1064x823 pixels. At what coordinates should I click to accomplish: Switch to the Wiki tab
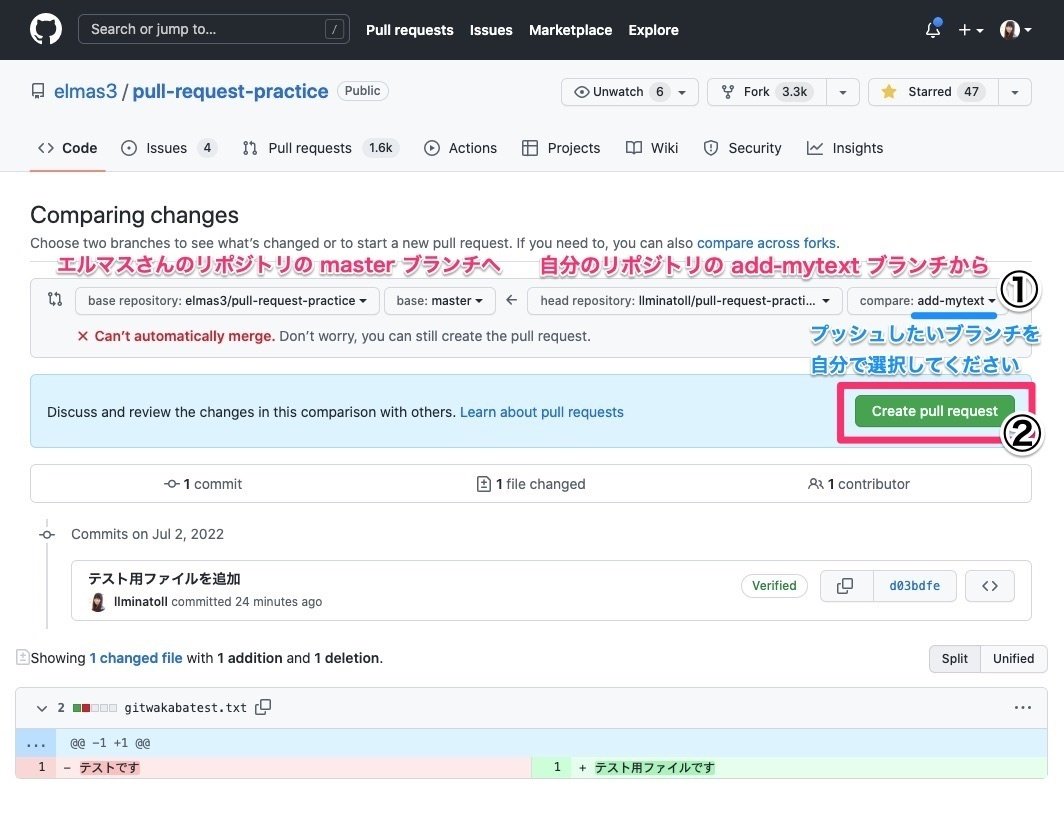(651, 148)
